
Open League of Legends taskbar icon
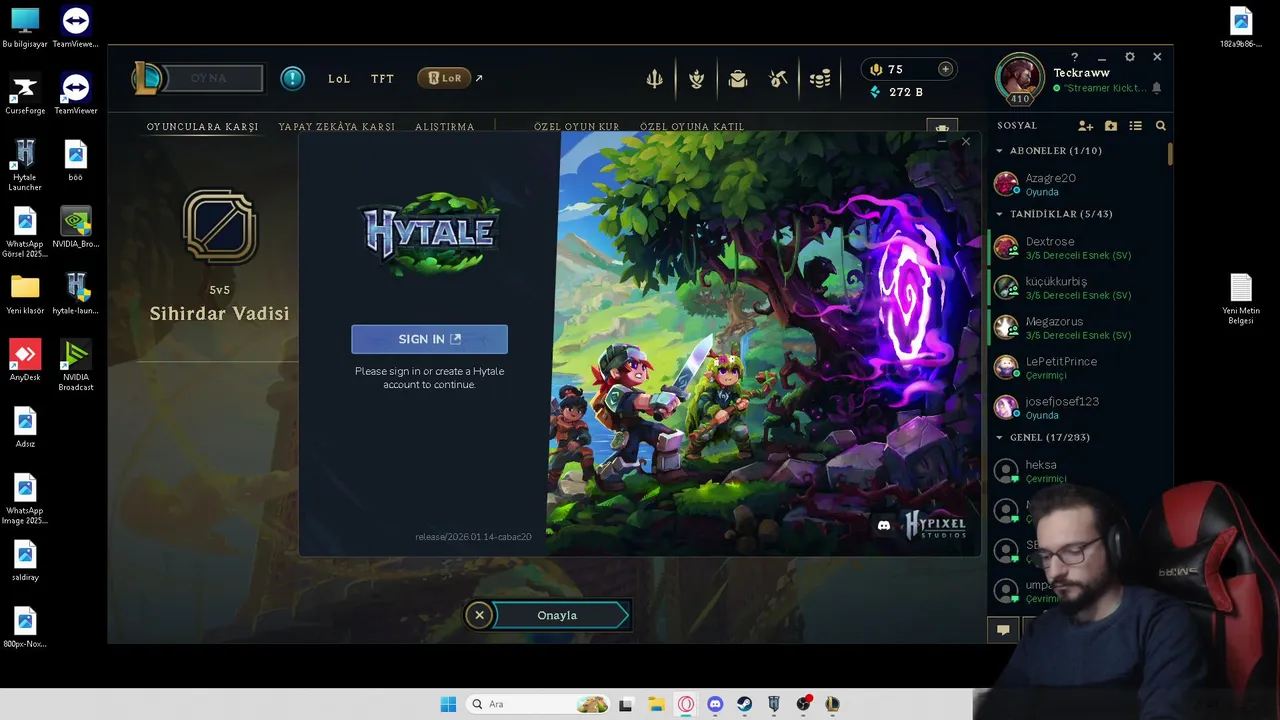click(x=832, y=704)
